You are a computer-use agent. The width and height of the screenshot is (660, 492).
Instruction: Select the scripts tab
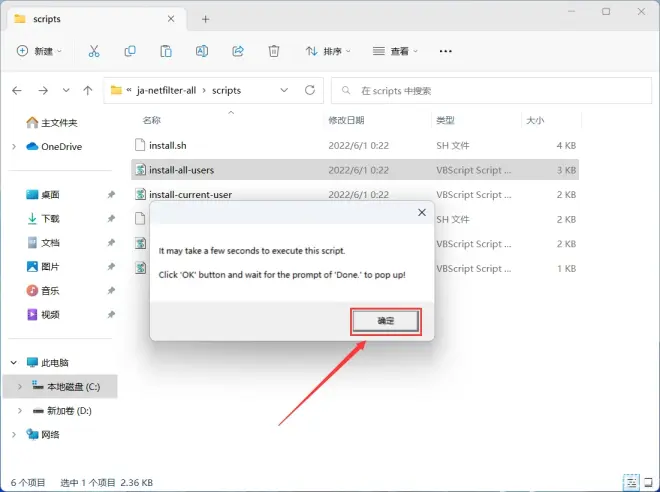(x=97, y=19)
